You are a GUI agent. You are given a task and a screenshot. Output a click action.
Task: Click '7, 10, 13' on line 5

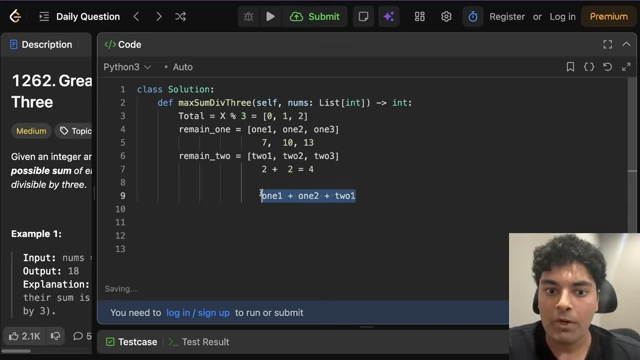pos(288,143)
